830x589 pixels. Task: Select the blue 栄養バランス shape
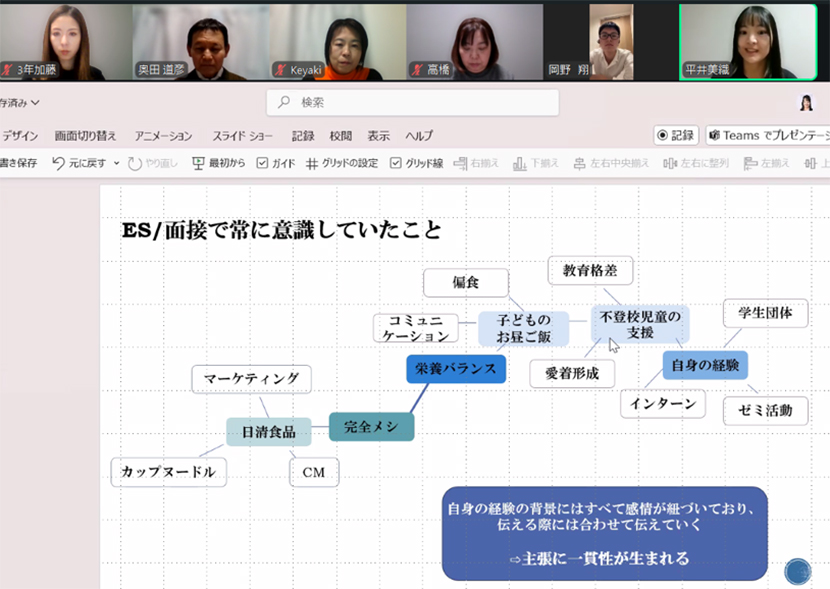tap(455, 368)
